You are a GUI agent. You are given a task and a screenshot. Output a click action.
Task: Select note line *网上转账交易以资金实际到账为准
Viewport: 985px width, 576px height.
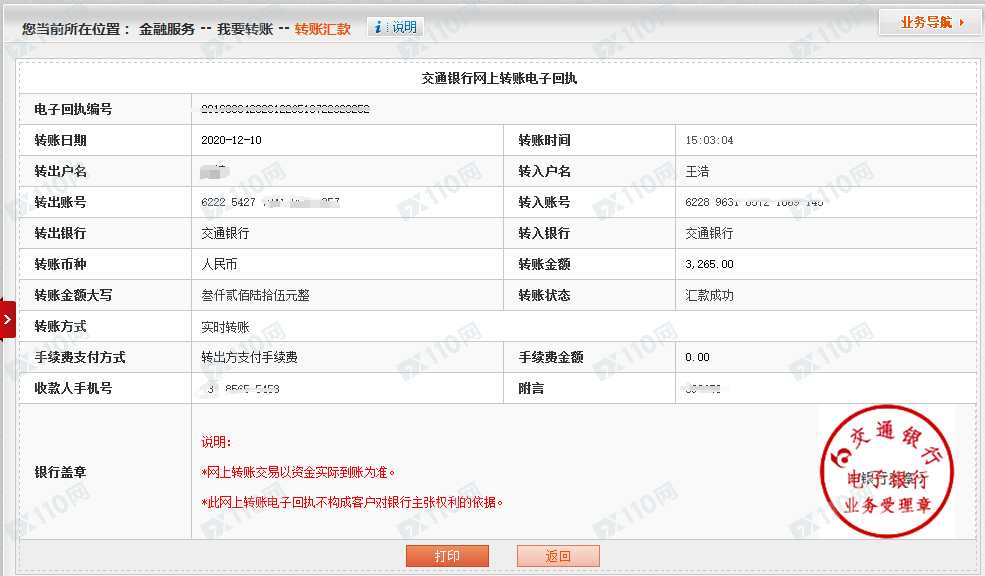[298, 472]
